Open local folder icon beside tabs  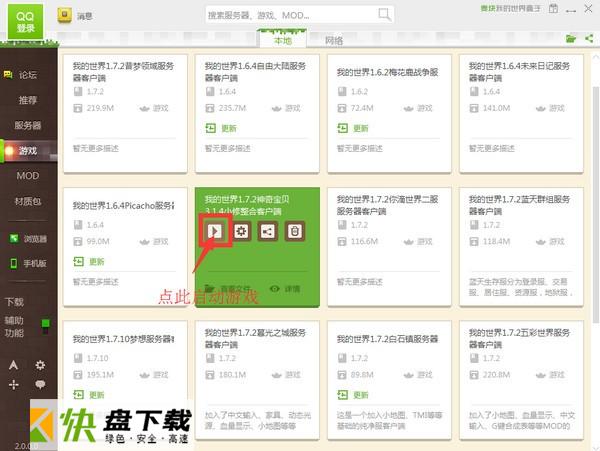click(571, 38)
